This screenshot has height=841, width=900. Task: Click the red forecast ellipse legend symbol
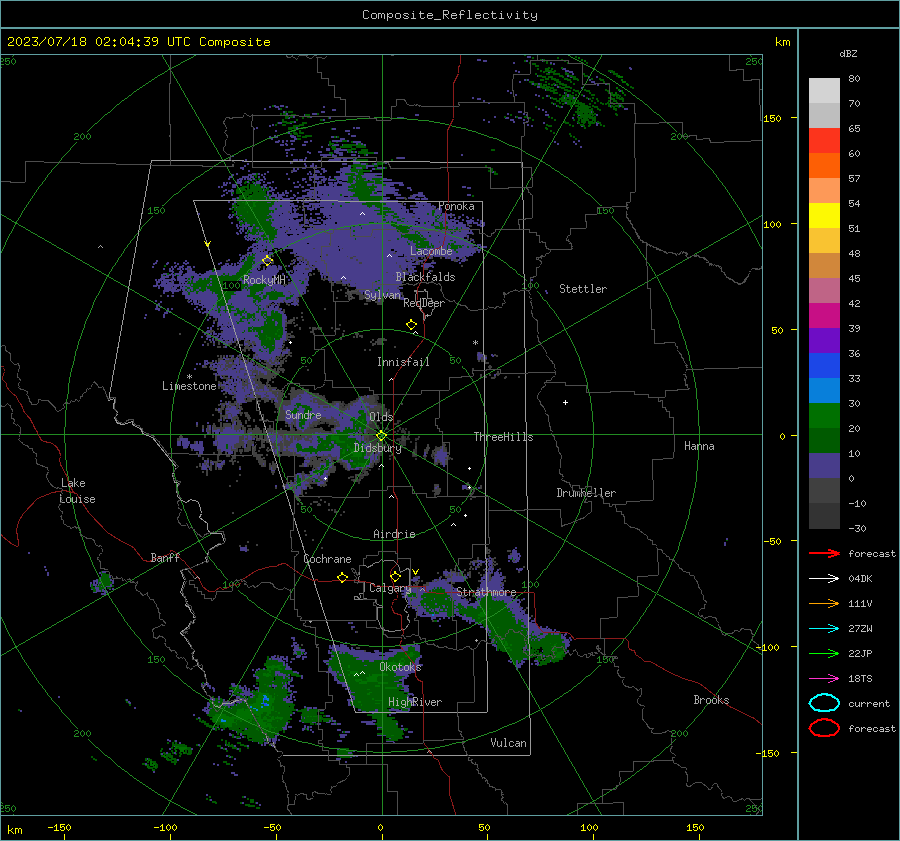(824, 728)
